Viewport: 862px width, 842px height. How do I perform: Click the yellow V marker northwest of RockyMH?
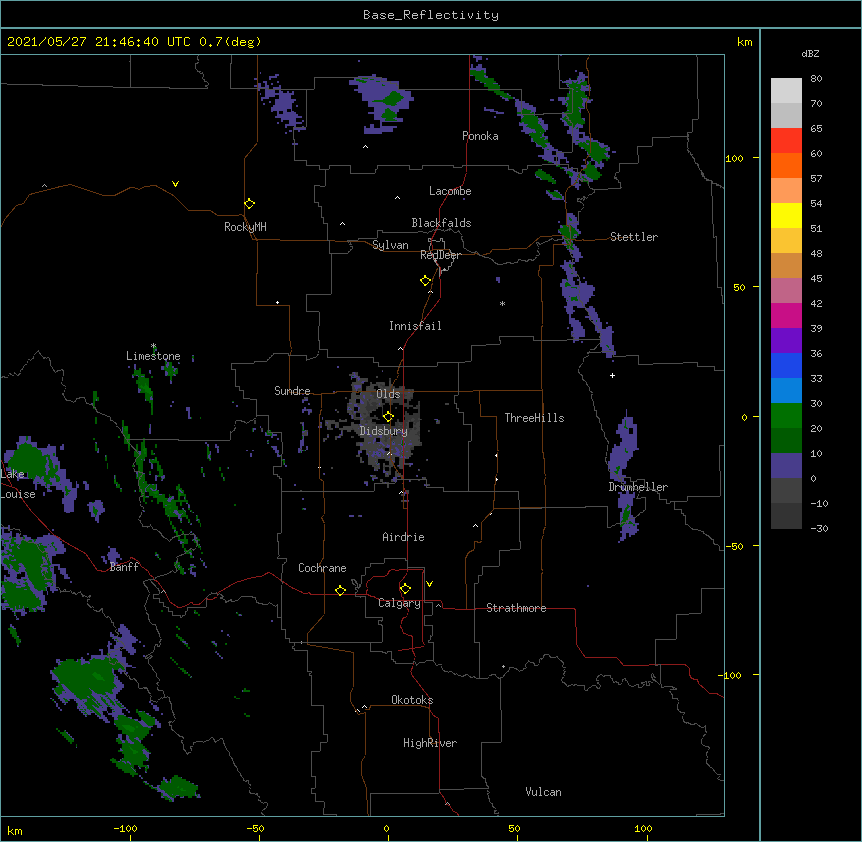pos(175,184)
